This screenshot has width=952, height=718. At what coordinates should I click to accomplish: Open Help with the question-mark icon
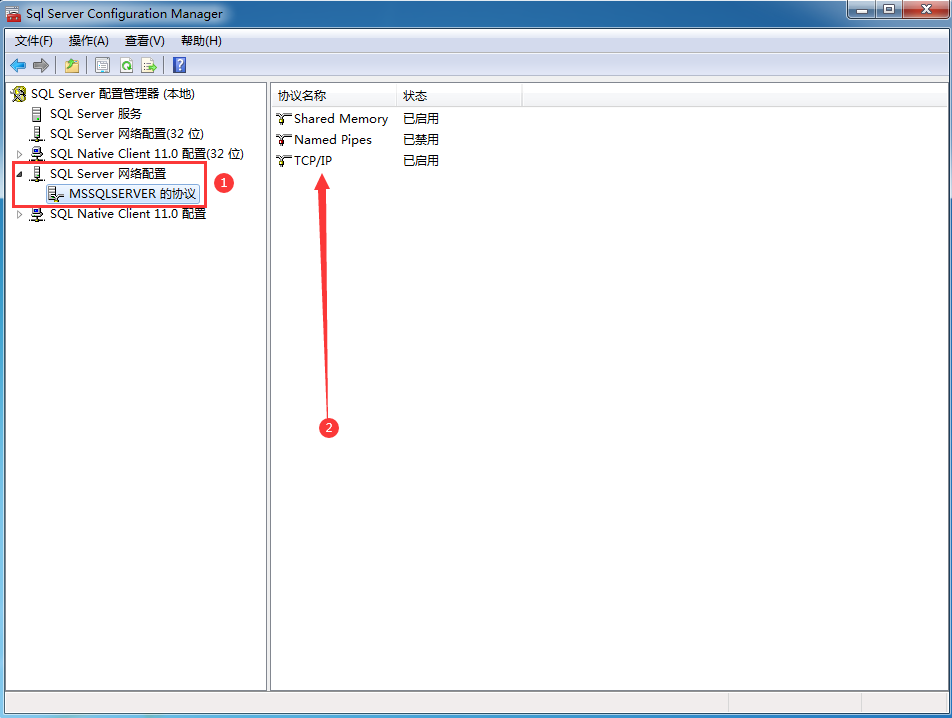pyautogui.click(x=180, y=65)
